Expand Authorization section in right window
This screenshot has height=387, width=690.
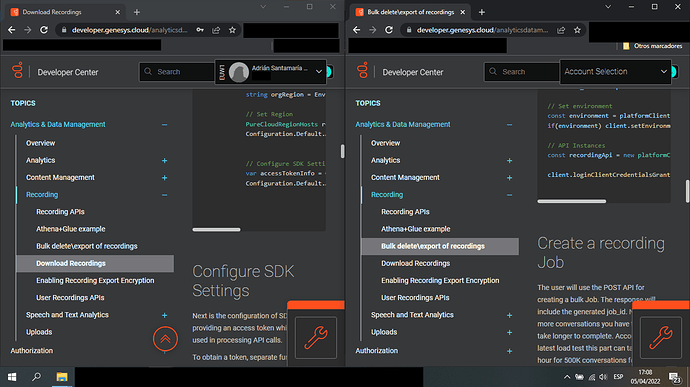click(x=509, y=351)
